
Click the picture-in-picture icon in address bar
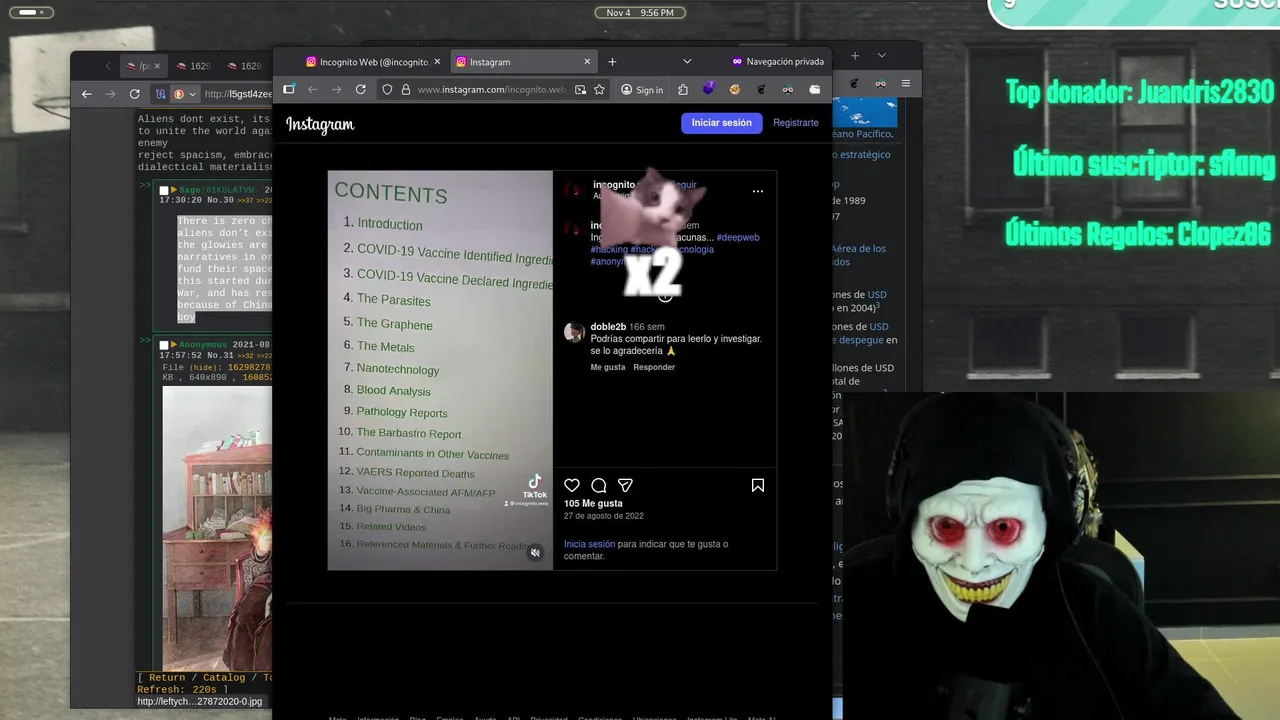pyautogui.click(x=580, y=89)
